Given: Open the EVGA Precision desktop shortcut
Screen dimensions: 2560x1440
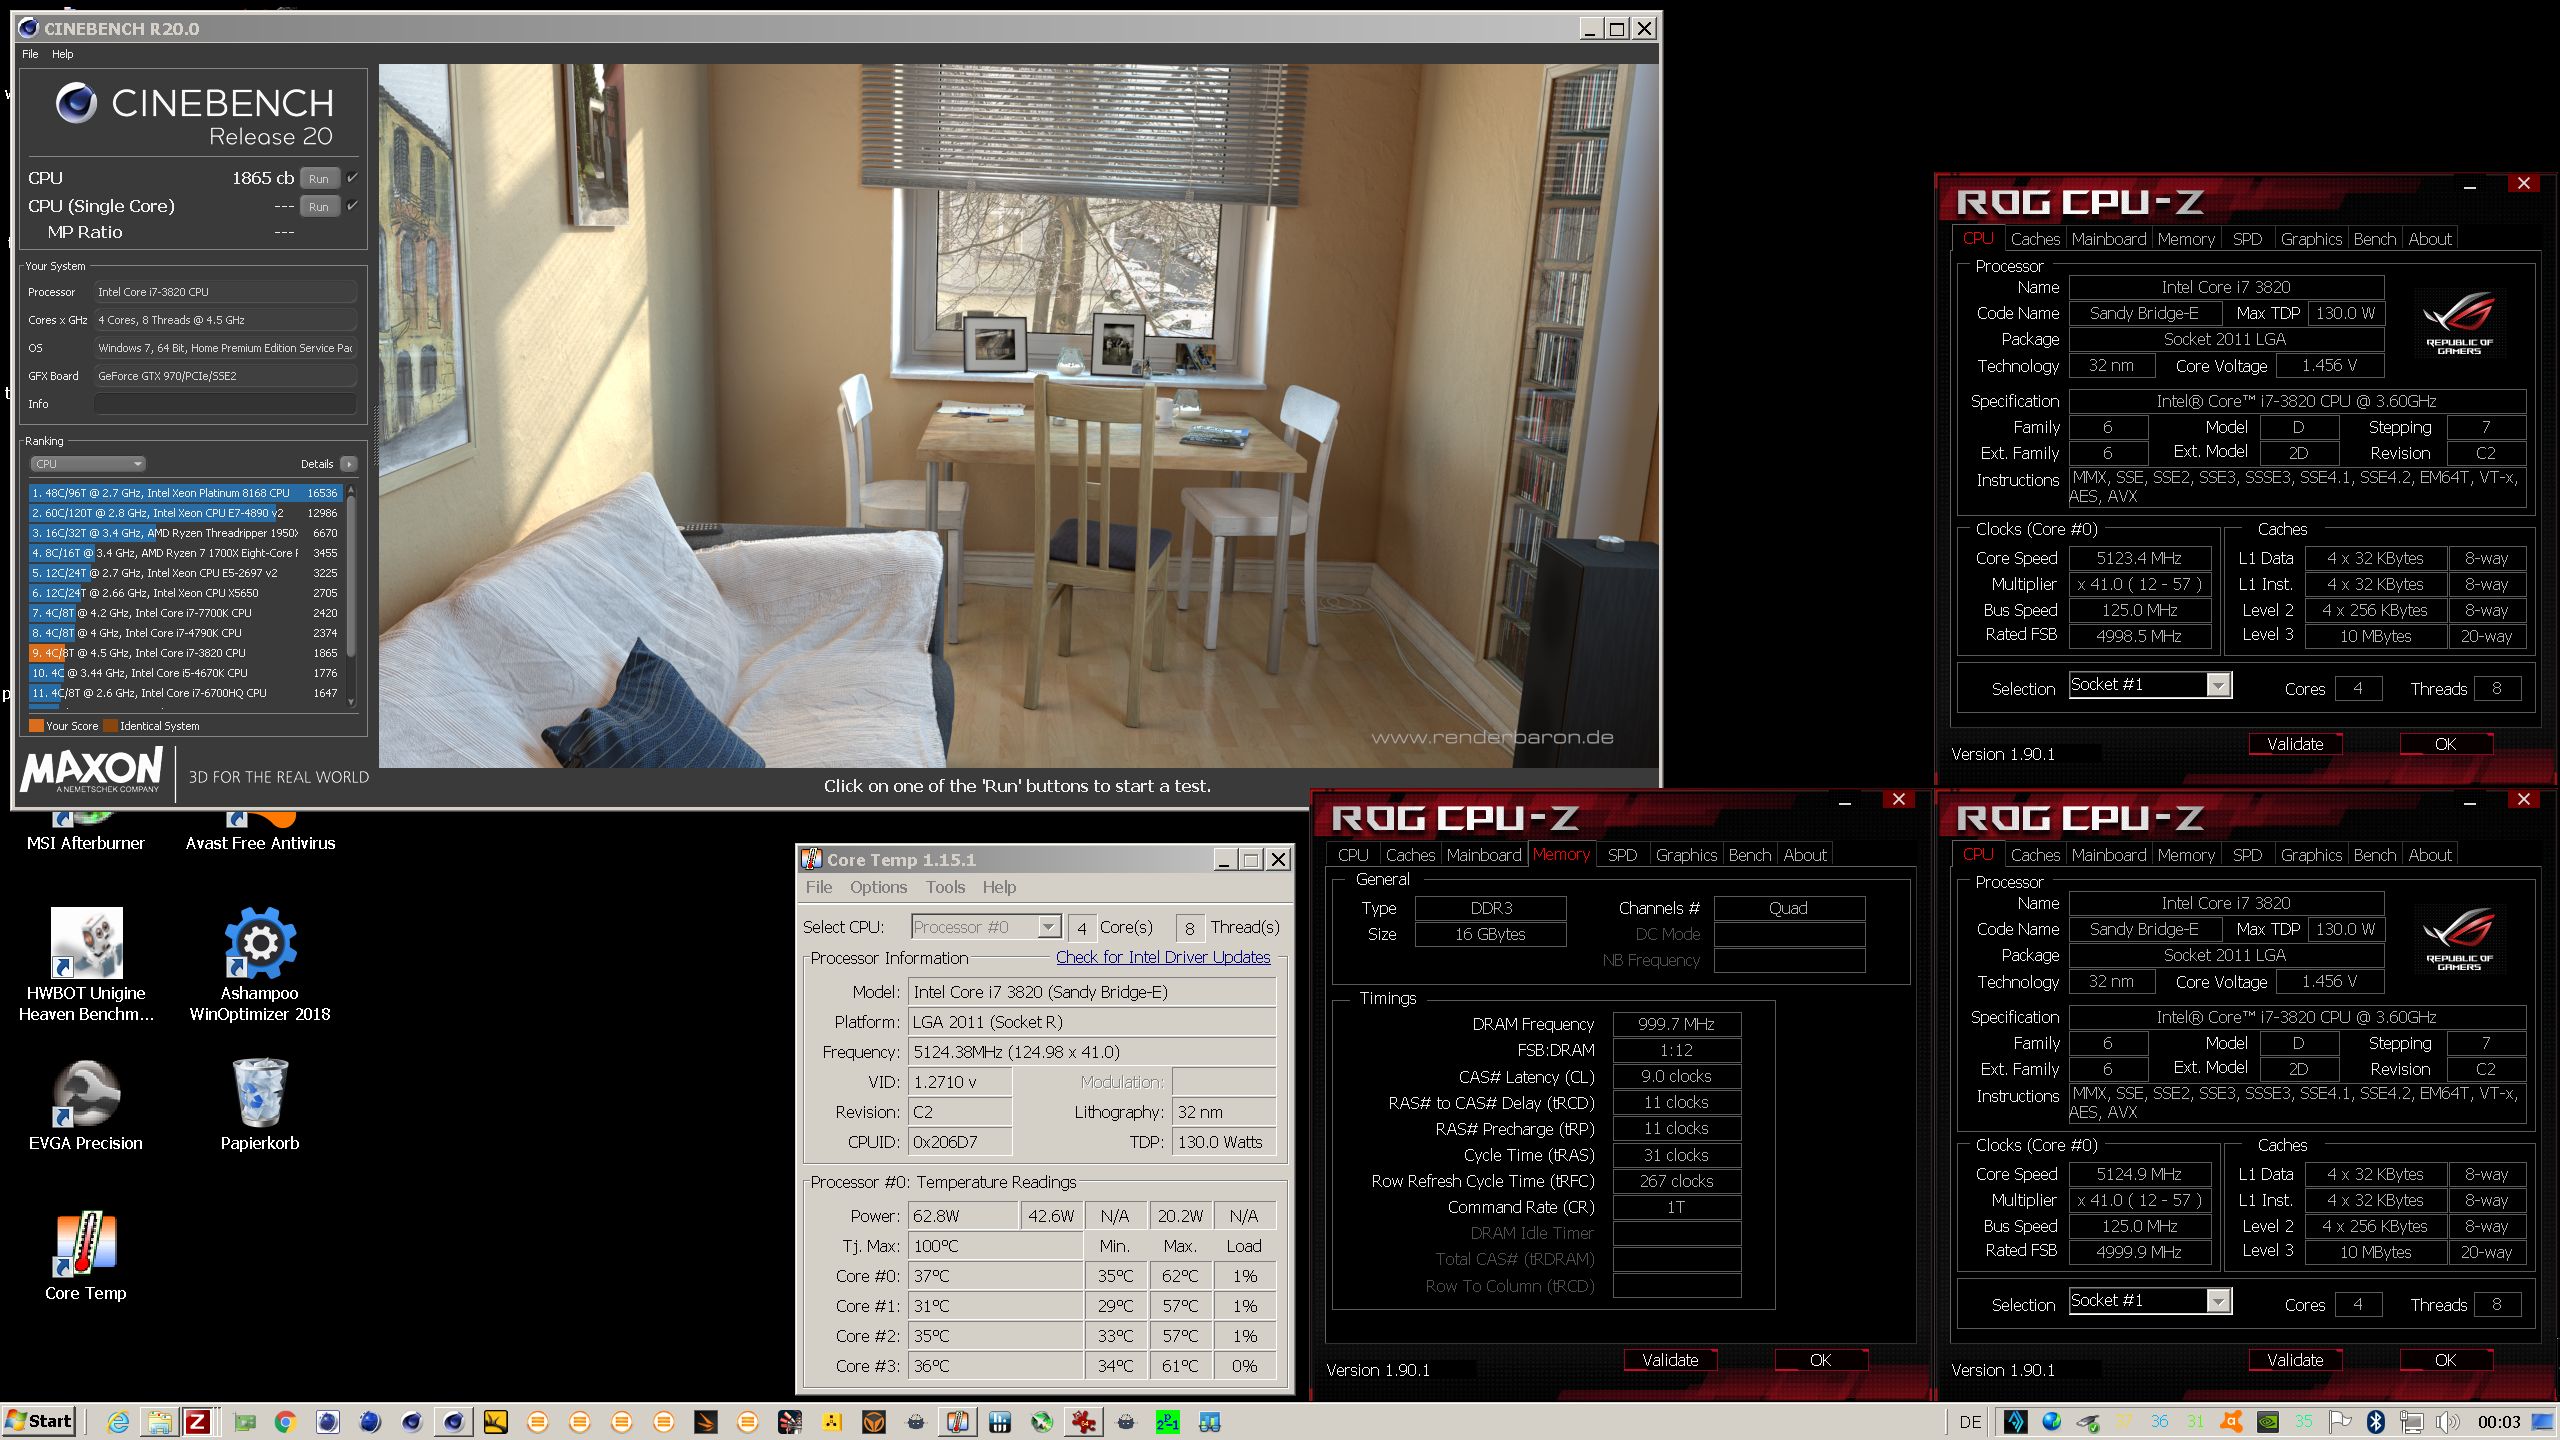Looking at the screenshot, I should coord(86,1106).
